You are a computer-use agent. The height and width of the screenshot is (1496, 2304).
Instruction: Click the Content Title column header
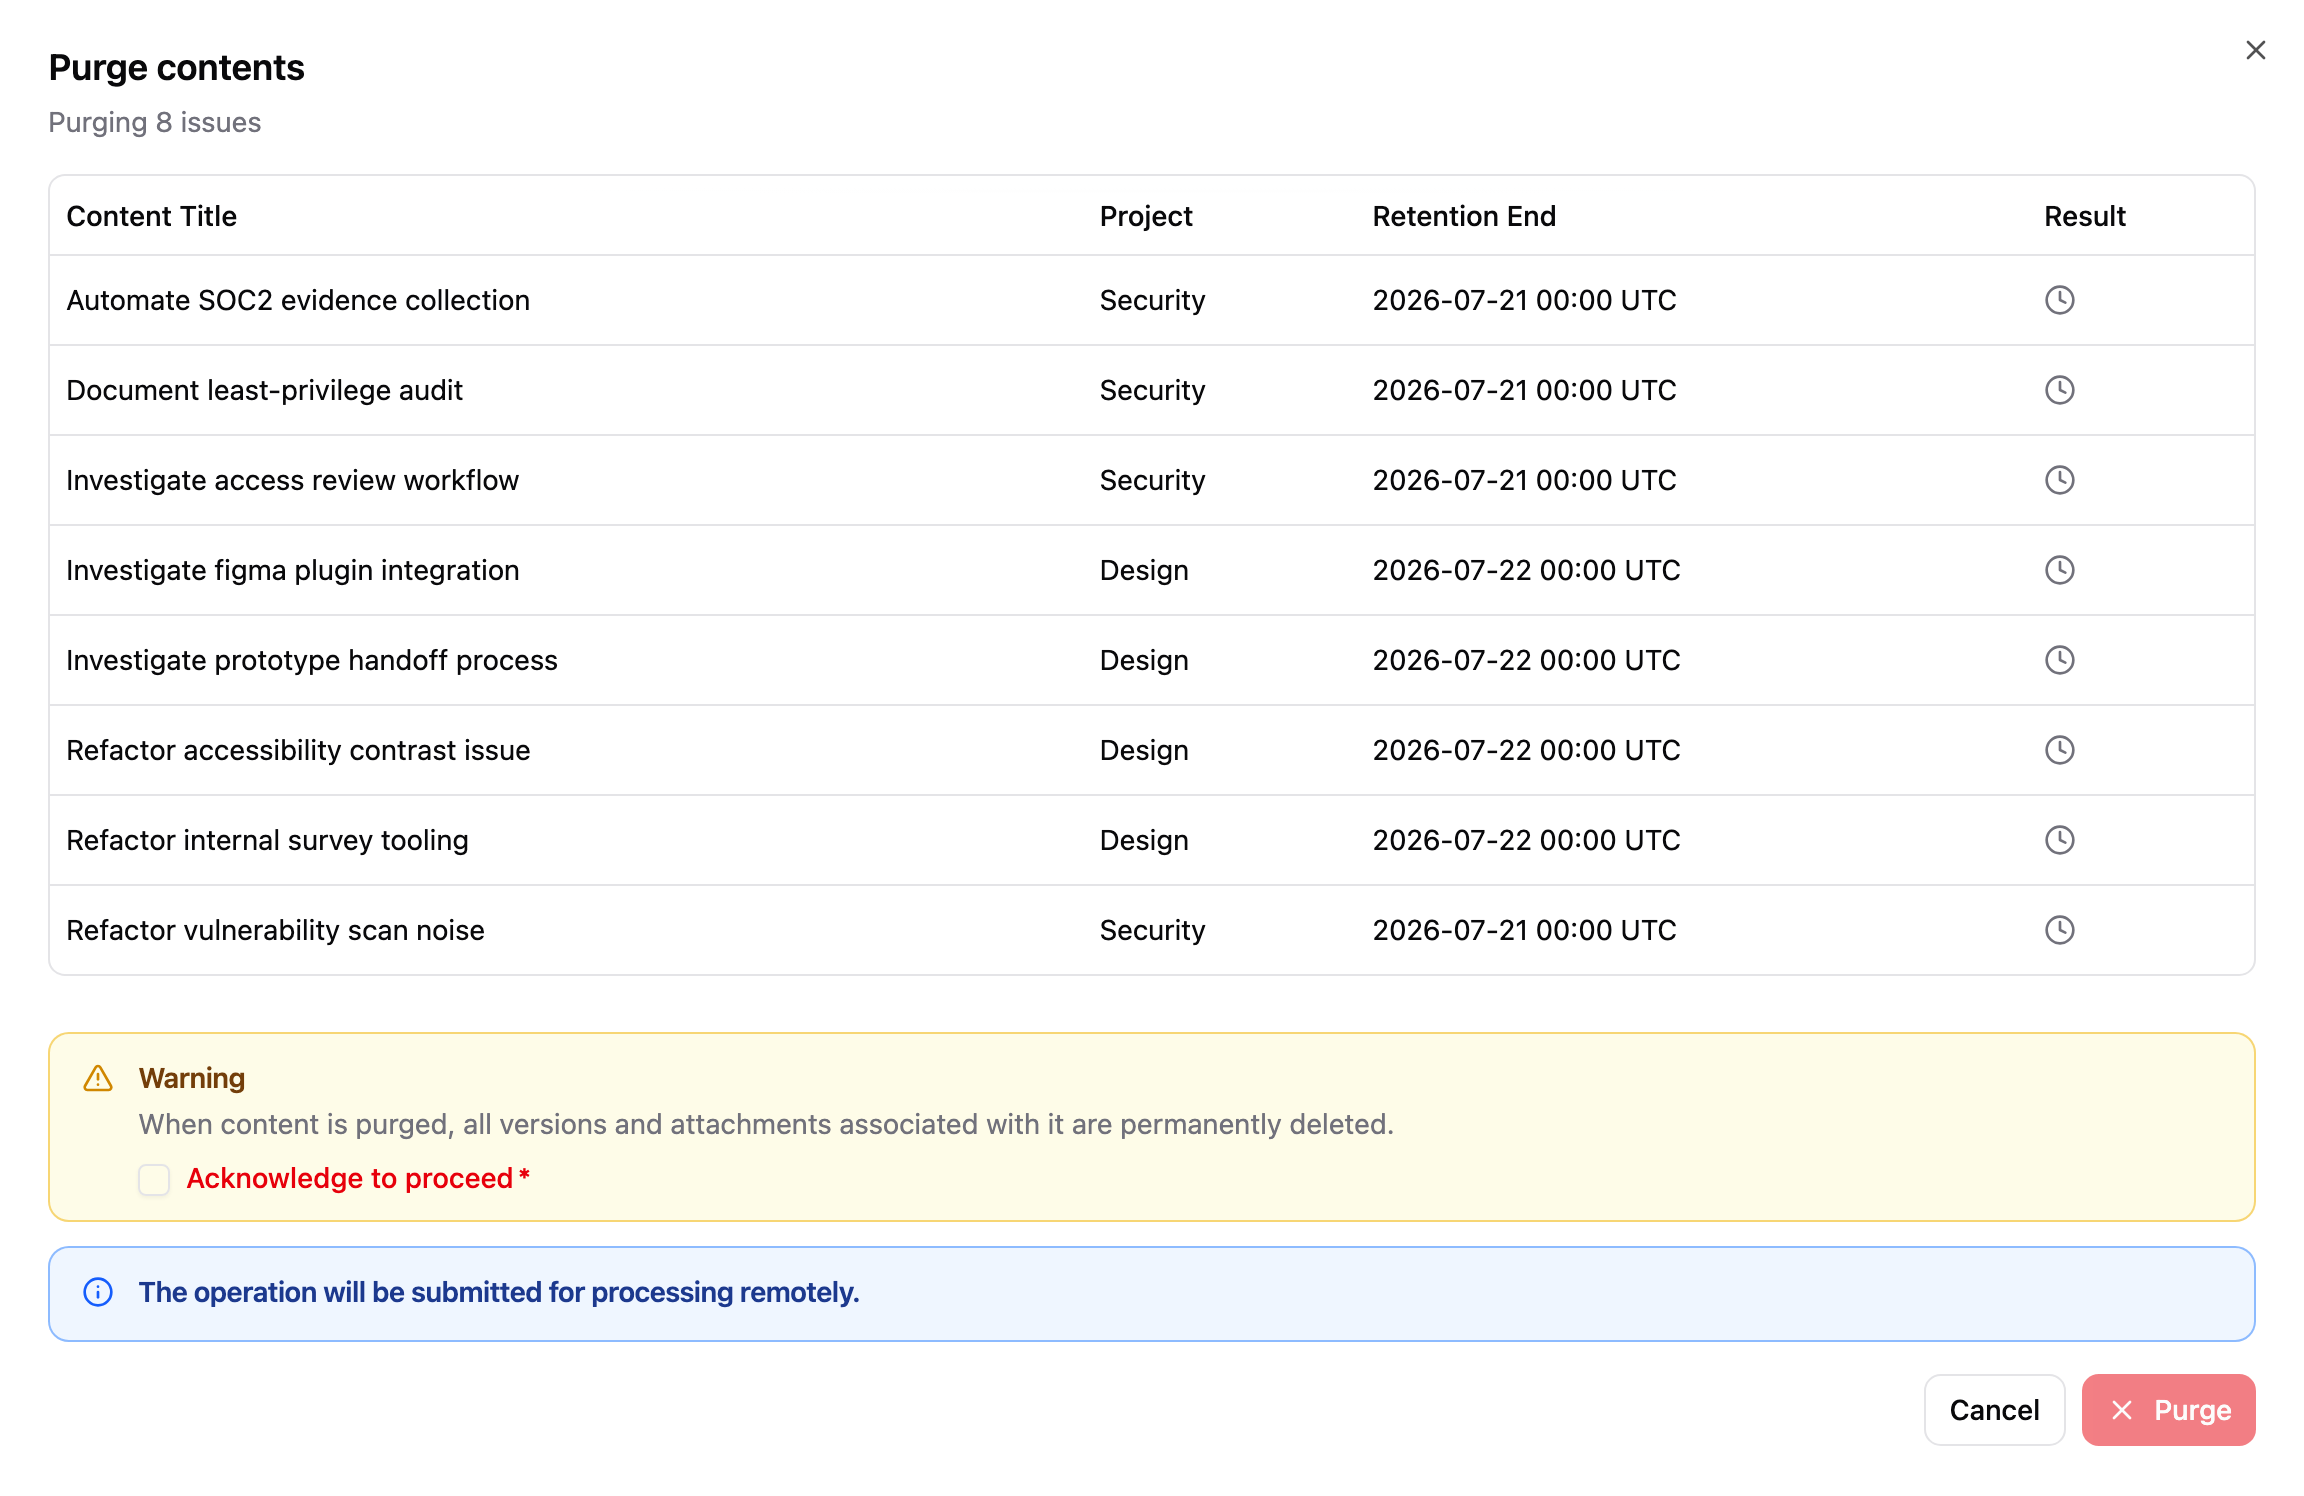[152, 216]
